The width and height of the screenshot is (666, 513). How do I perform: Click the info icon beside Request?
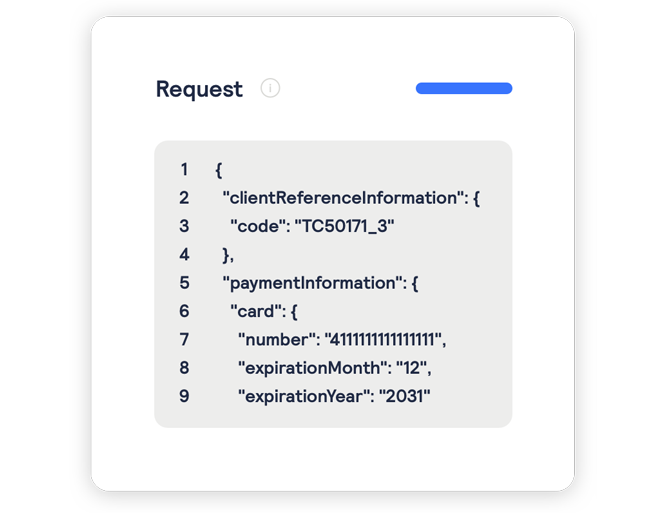pos(270,88)
